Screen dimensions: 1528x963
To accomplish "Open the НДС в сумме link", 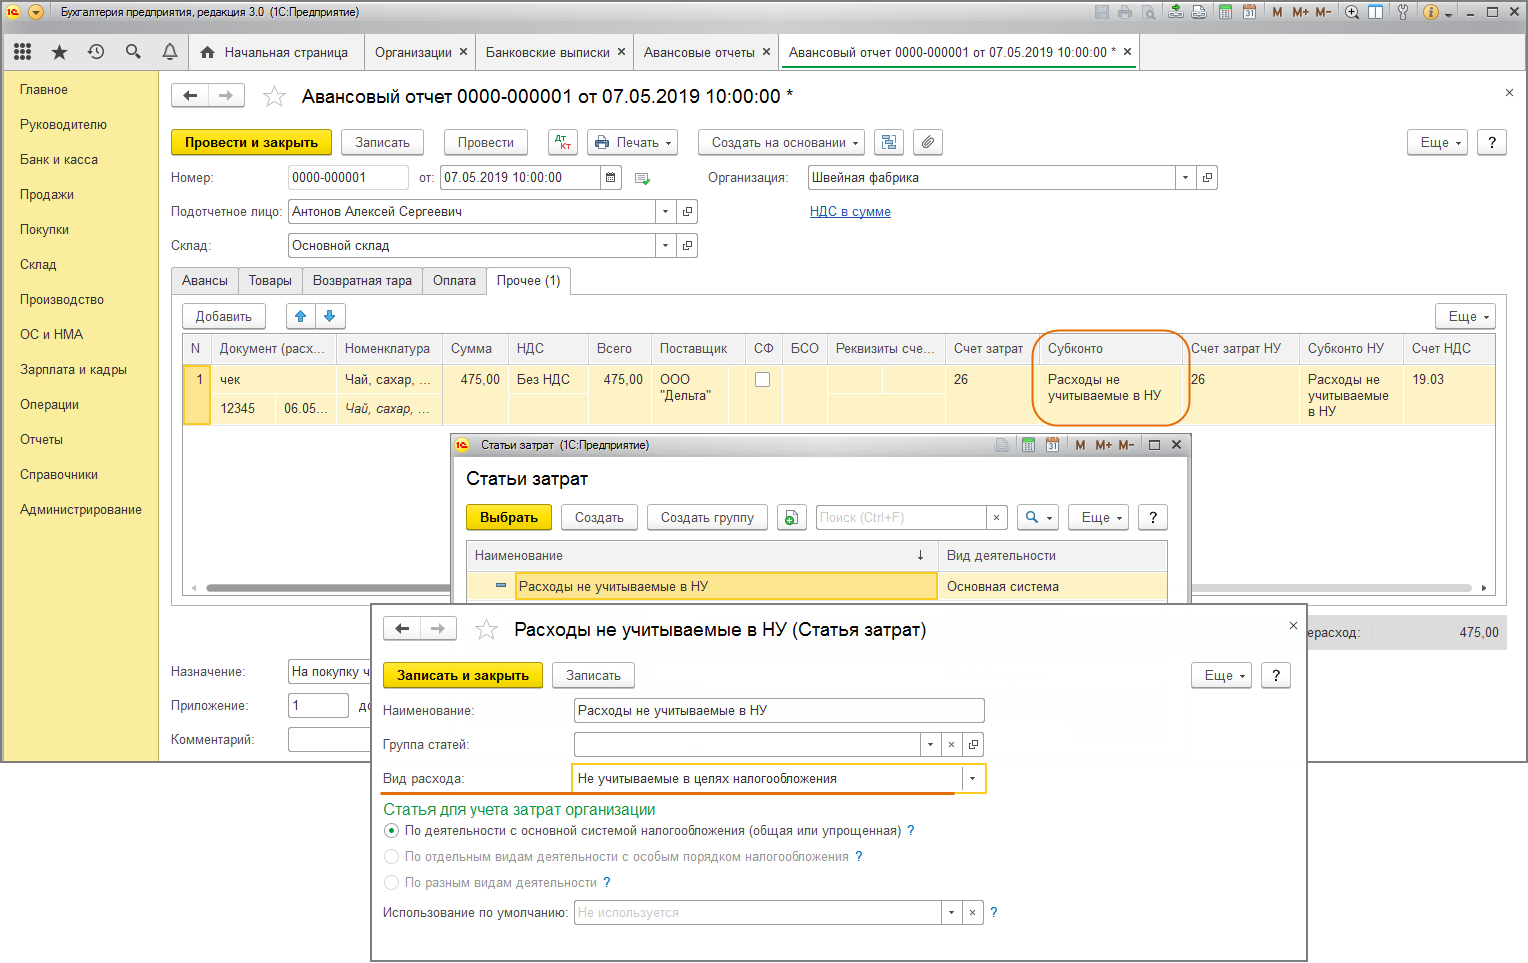I will pos(850,212).
